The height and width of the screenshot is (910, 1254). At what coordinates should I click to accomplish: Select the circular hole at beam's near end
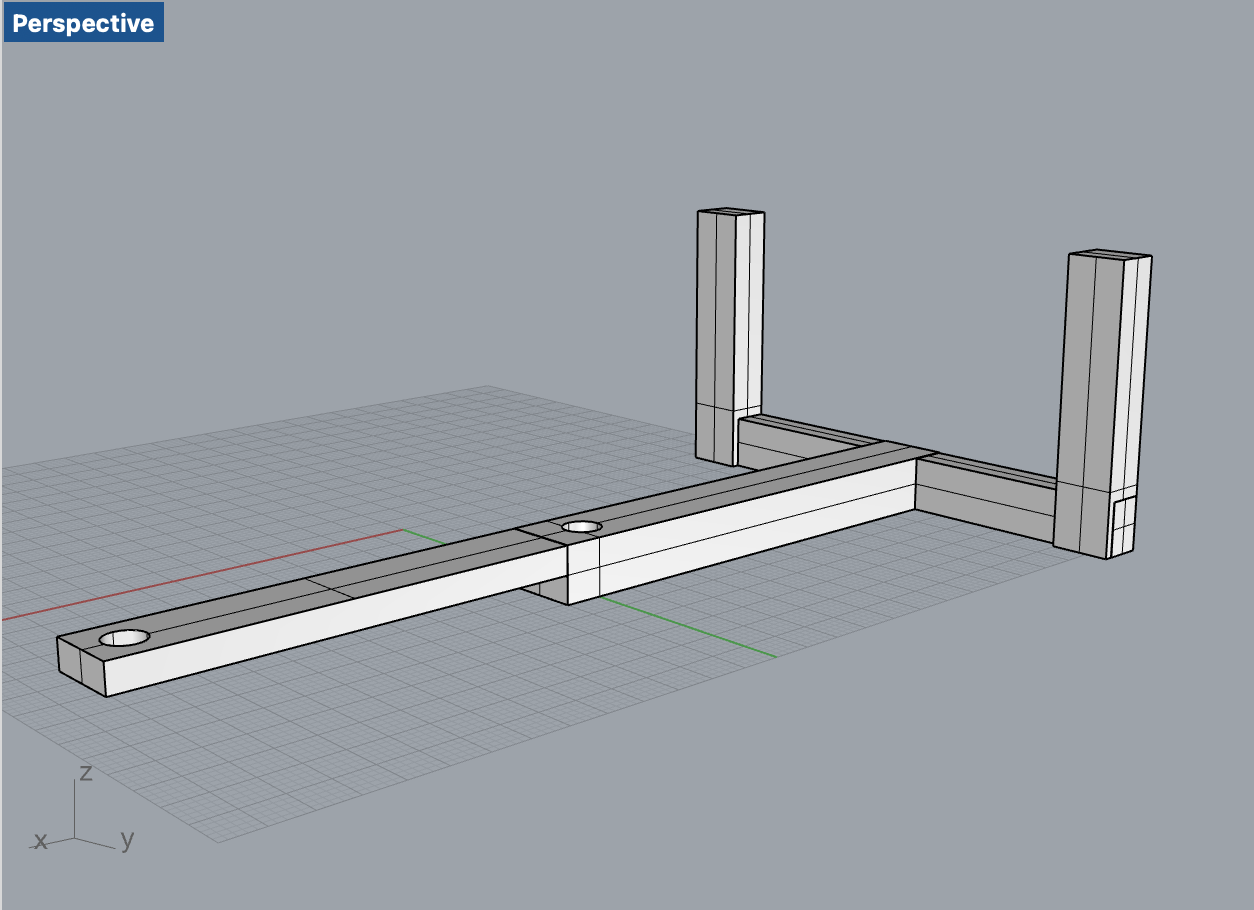124,637
